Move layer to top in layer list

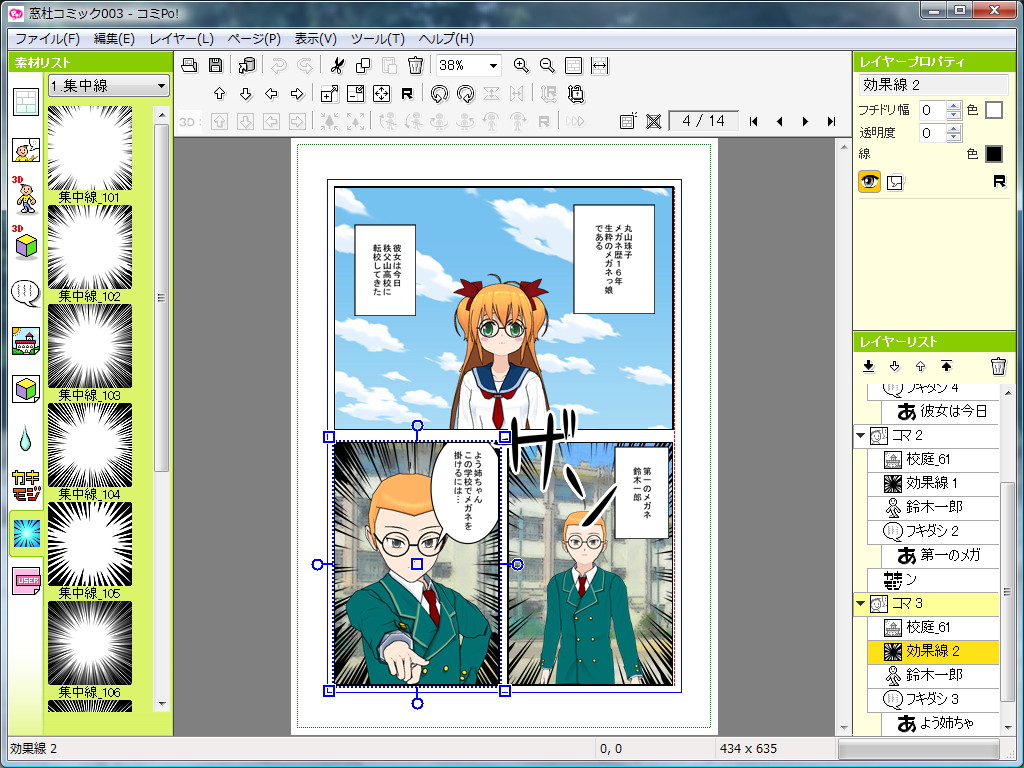click(946, 366)
